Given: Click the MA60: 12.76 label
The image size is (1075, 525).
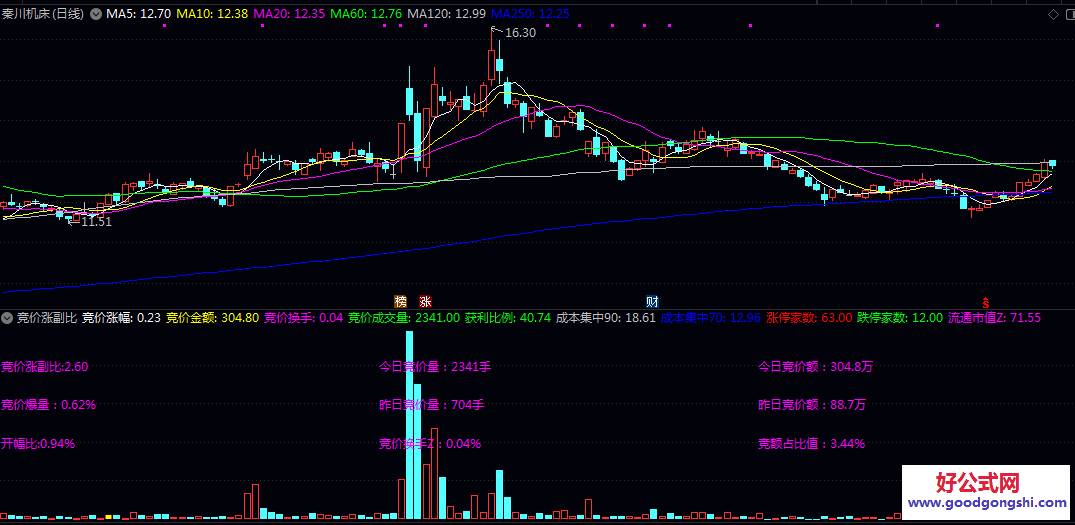Looking at the screenshot, I should 365,13.
